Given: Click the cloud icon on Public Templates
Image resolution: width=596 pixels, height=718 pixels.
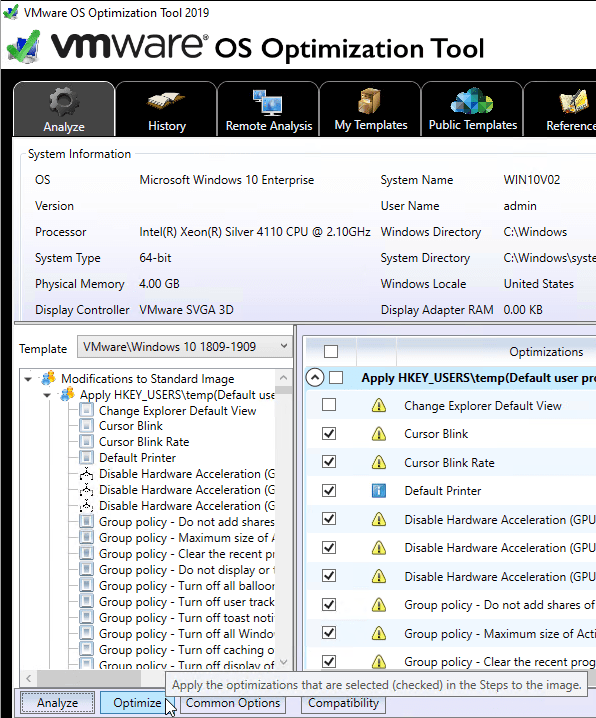Looking at the screenshot, I should pos(472,101).
